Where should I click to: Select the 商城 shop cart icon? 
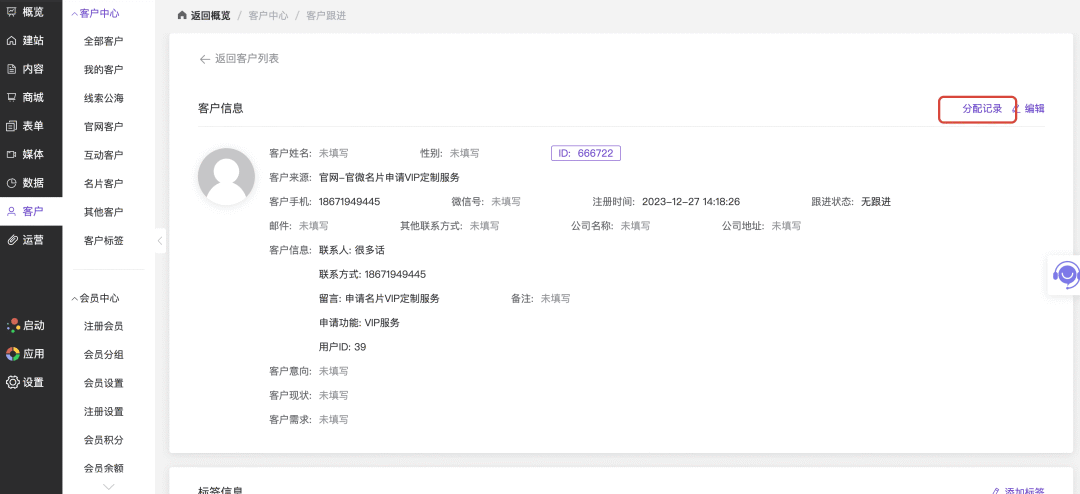pos(12,98)
